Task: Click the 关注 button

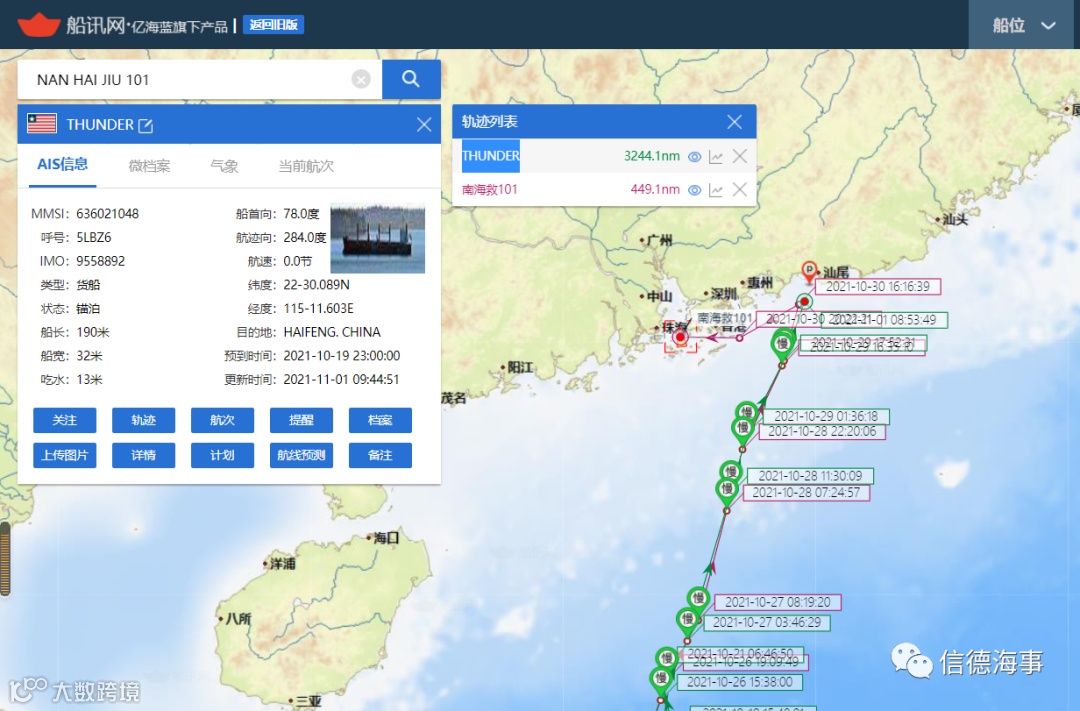Action: [x=65, y=420]
